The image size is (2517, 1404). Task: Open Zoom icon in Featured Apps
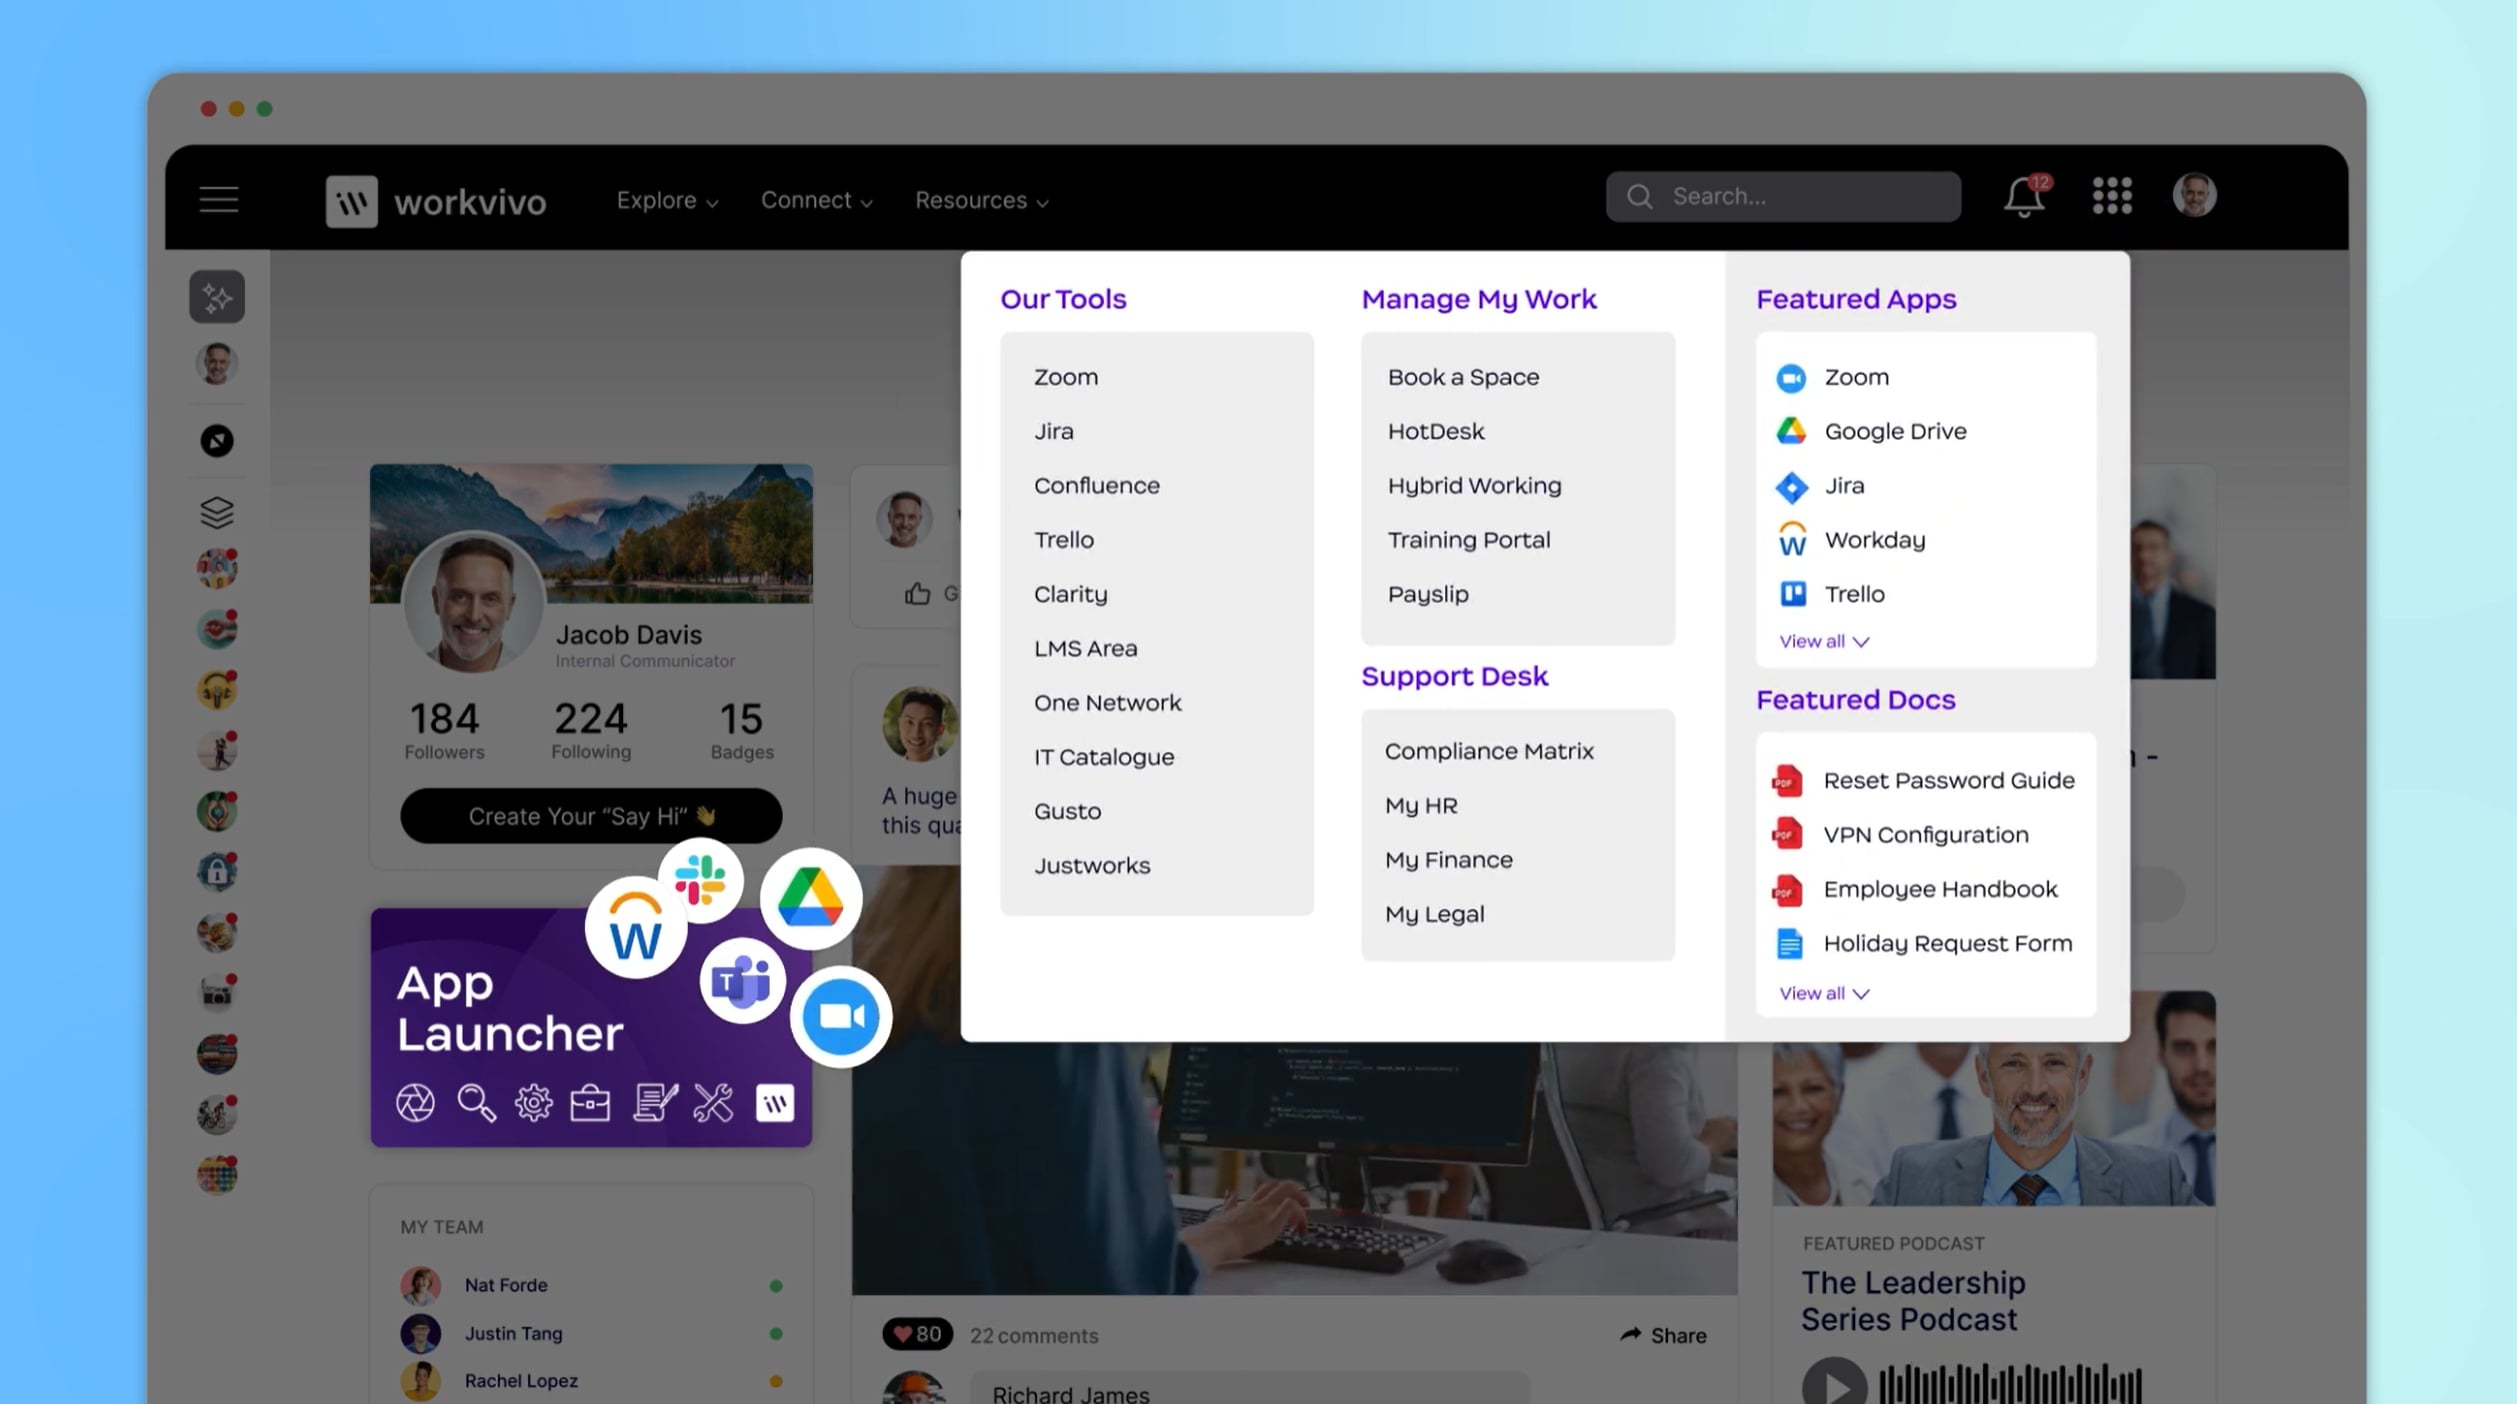[1791, 378]
